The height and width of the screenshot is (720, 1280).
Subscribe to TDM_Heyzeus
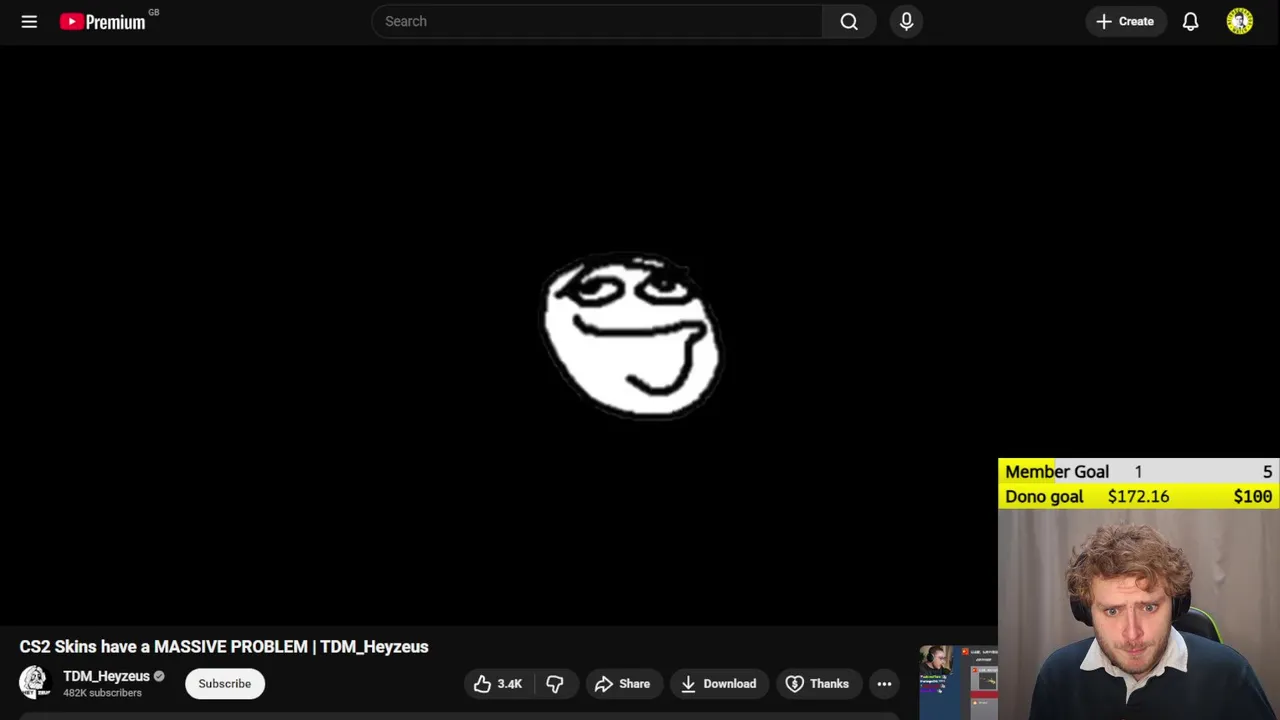pos(224,684)
